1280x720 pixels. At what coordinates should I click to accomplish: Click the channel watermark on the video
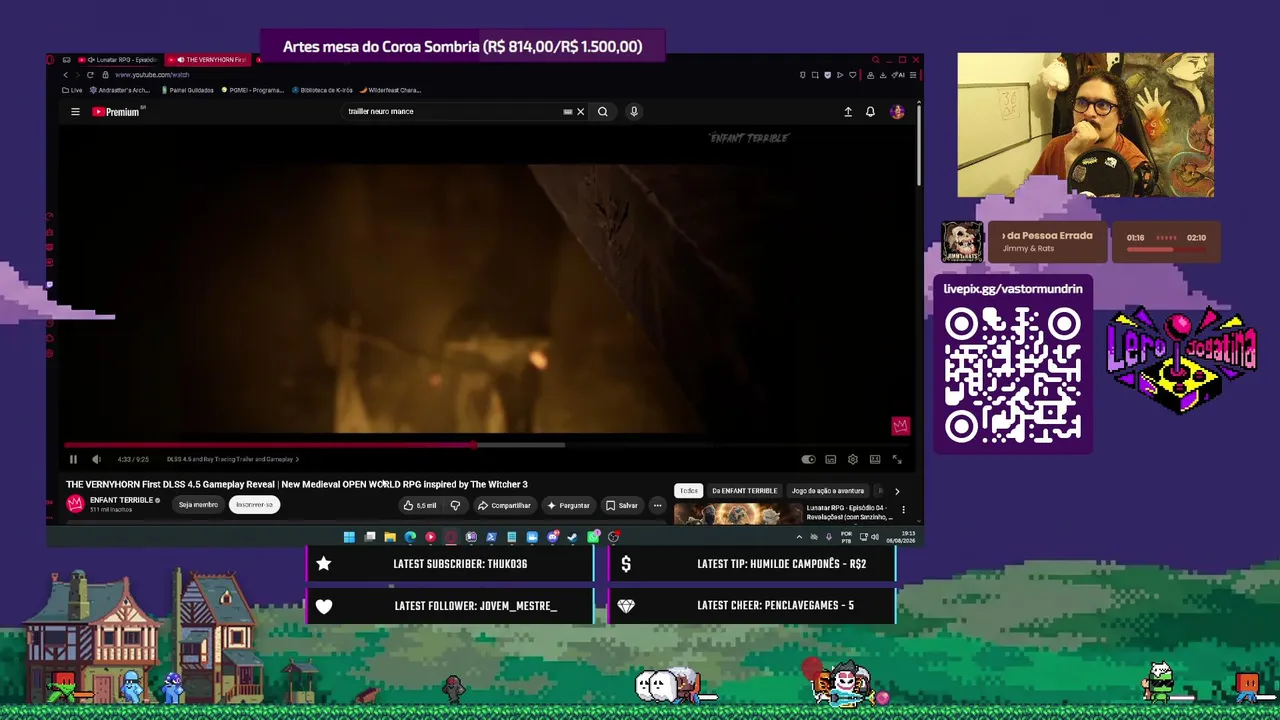point(900,427)
